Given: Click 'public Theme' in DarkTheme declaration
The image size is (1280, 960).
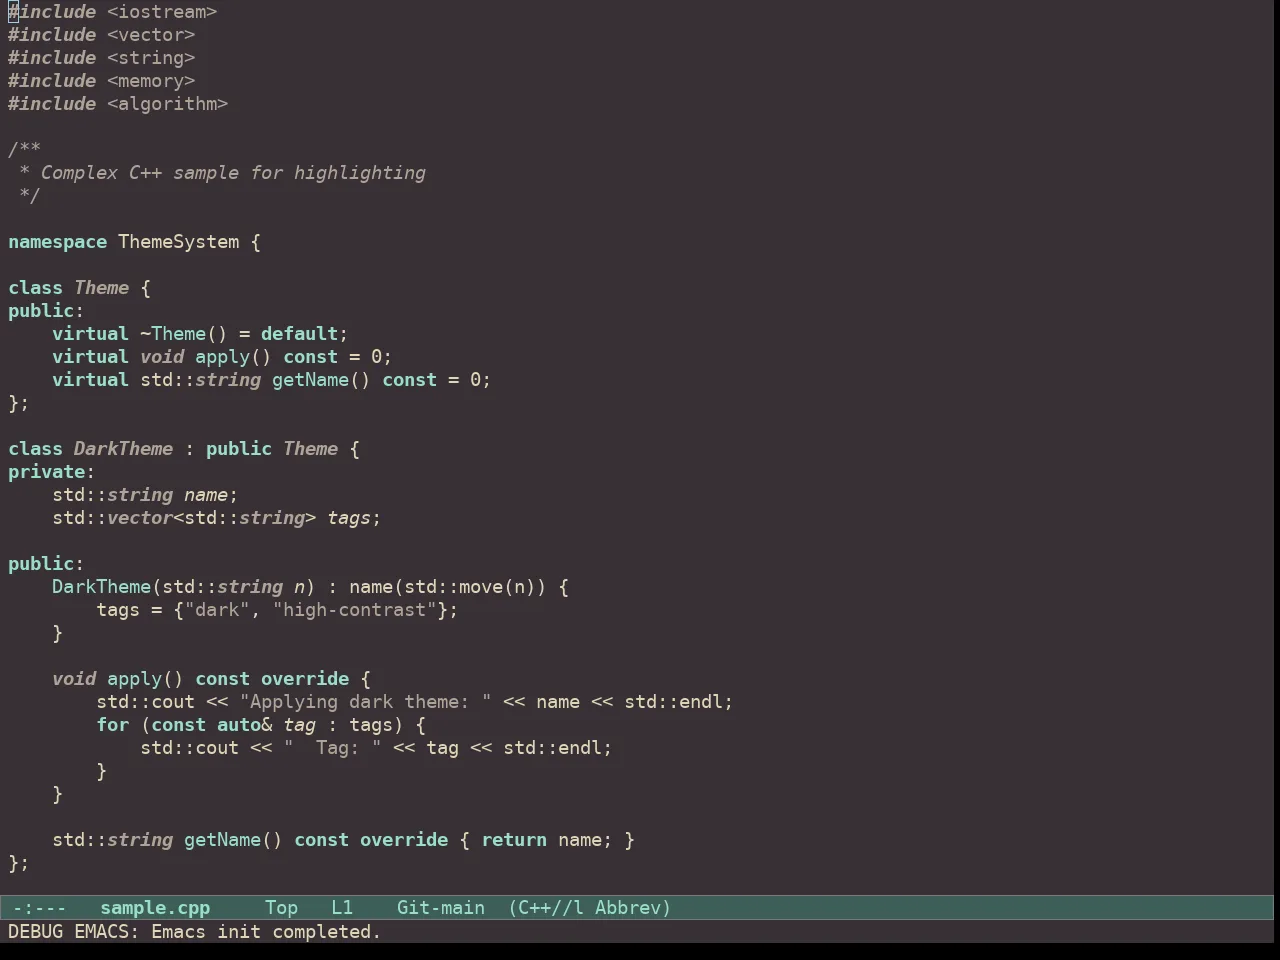Looking at the screenshot, I should click(x=272, y=449).
